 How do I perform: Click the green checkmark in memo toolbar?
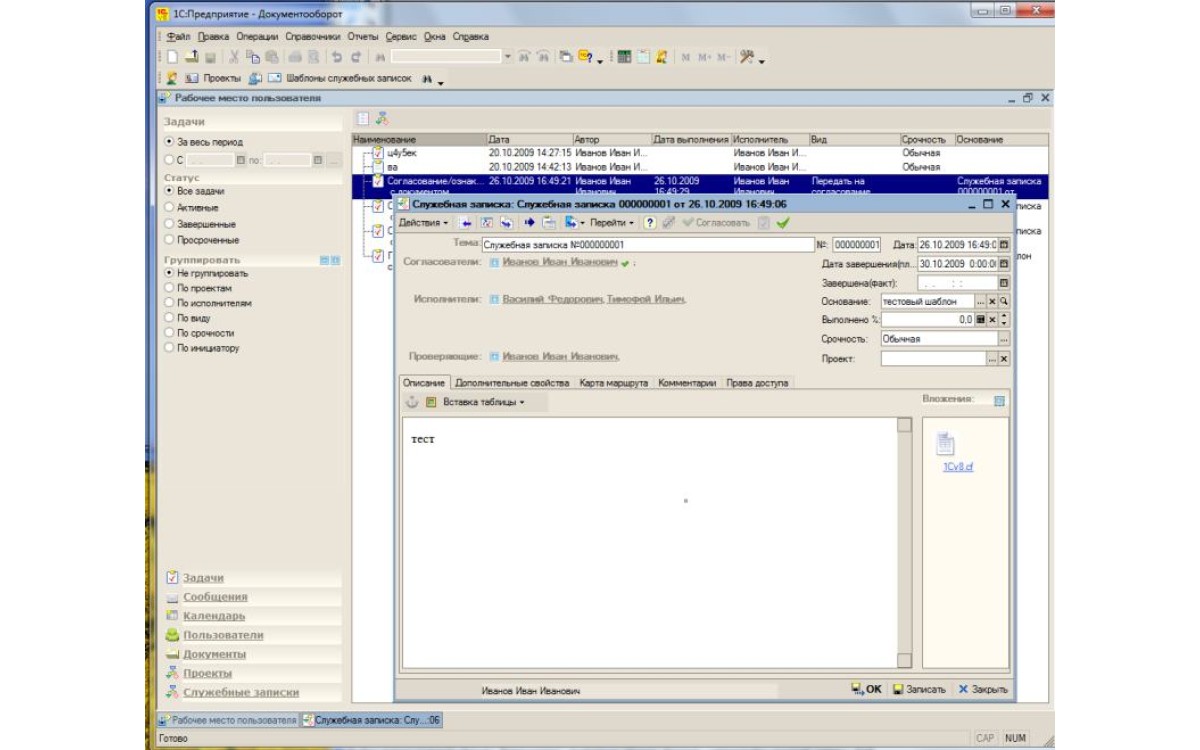pos(782,222)
